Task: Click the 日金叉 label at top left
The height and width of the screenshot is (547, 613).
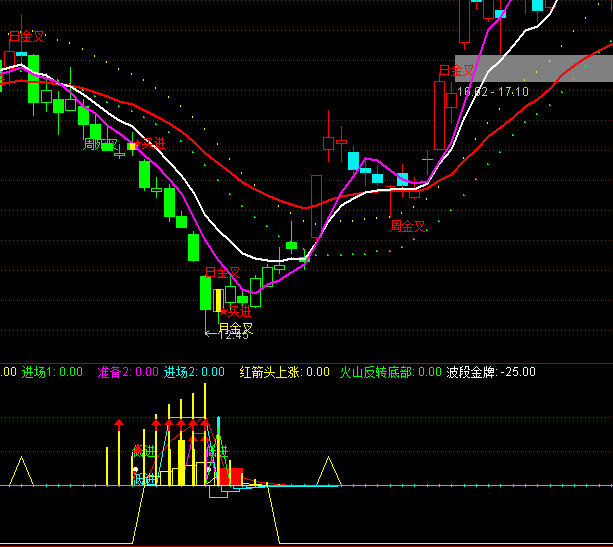Action: [x=27, y=37]
